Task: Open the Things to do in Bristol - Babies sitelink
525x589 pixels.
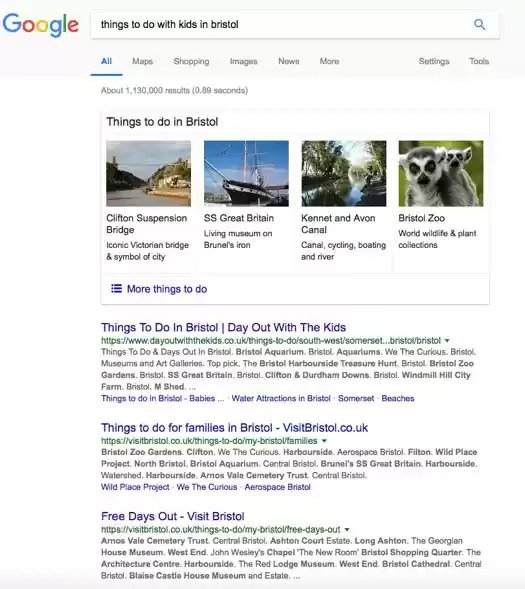Action: 162,398
